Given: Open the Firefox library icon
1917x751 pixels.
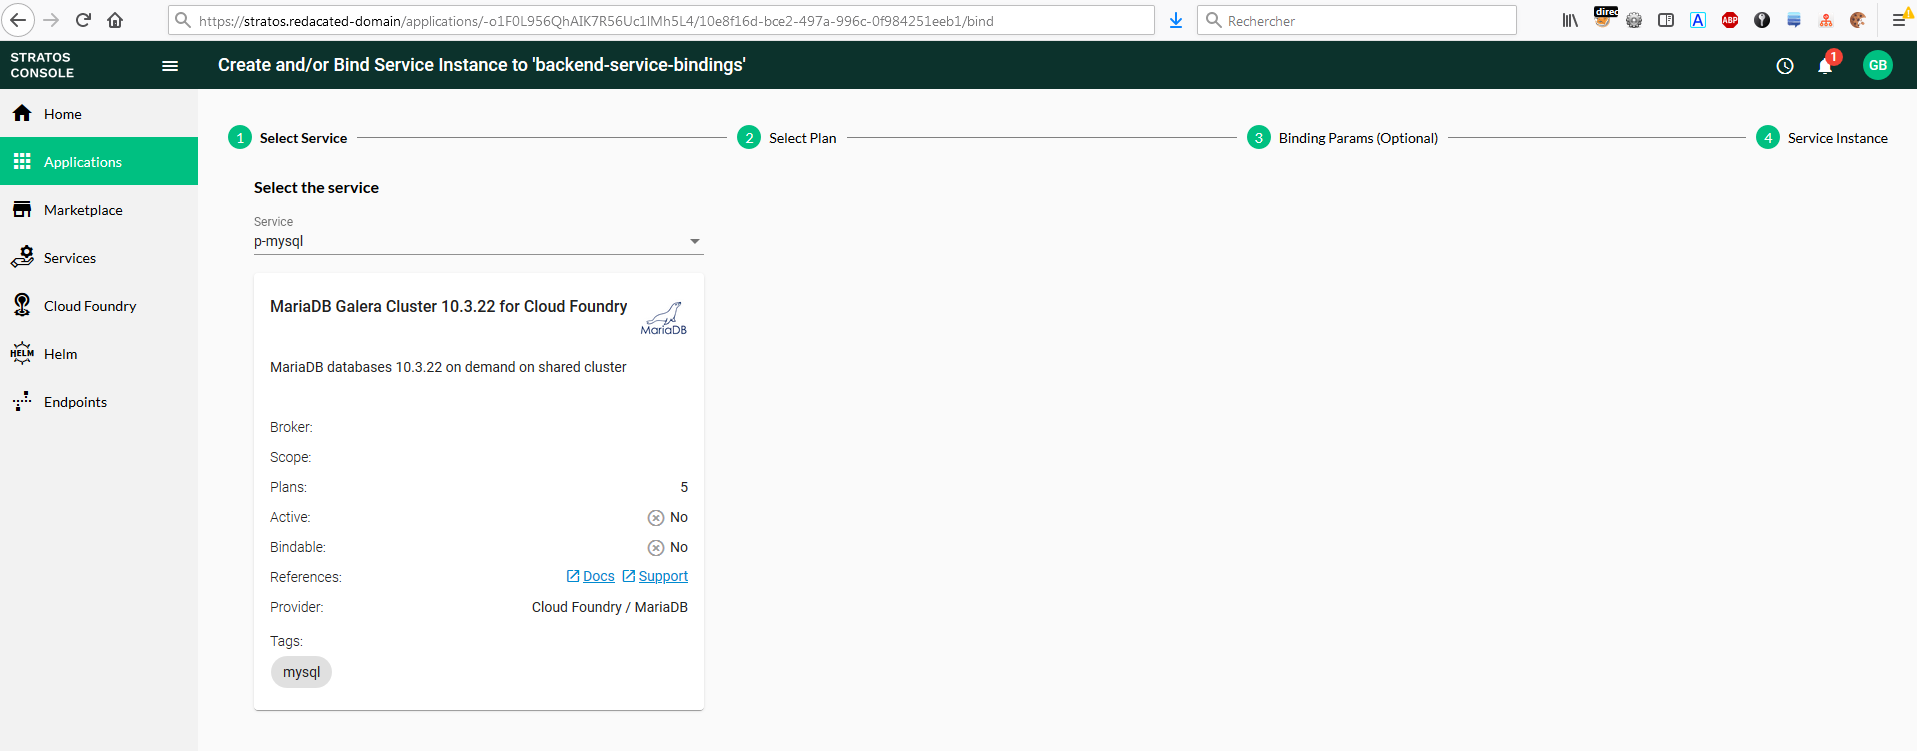Looking at the screenshot, I should coord(1570,20).
